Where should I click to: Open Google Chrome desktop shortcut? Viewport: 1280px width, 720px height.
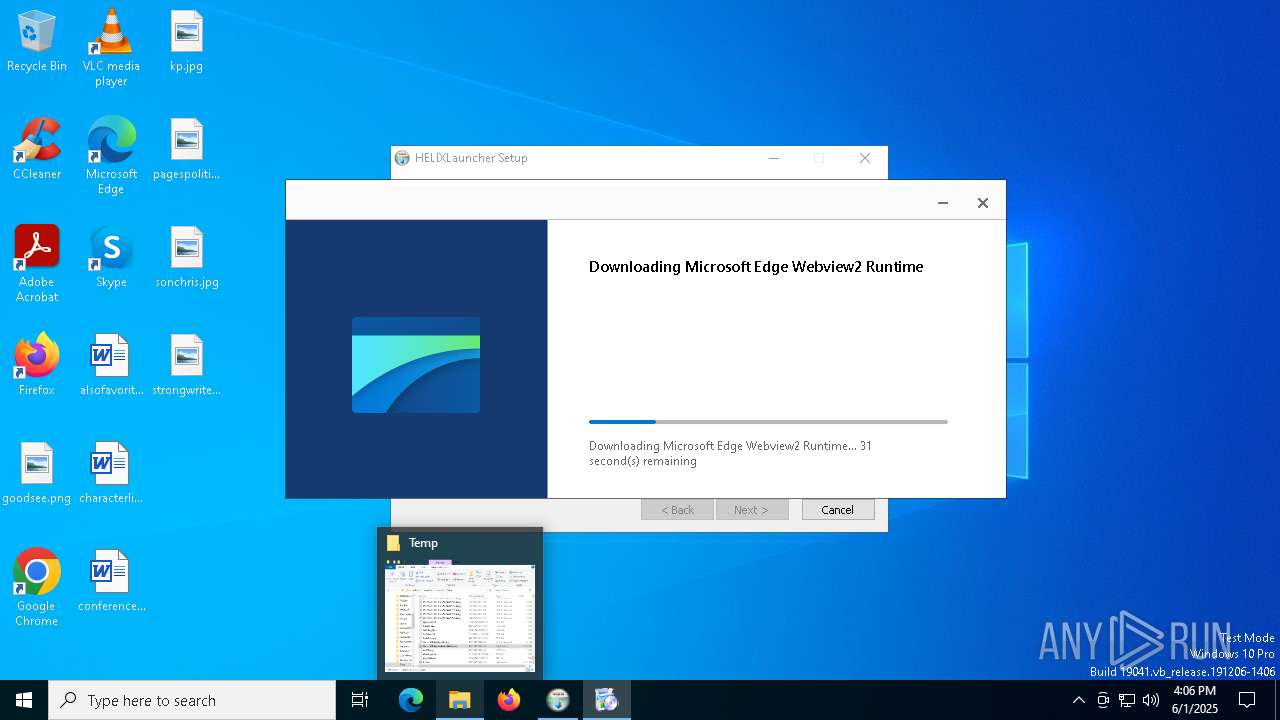pos(37,588)
